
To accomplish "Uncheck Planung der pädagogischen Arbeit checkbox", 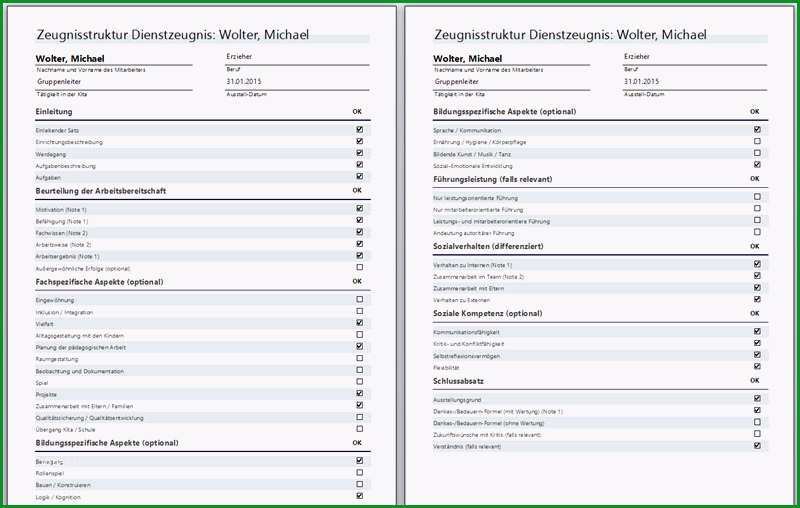I will coord(360,346).
